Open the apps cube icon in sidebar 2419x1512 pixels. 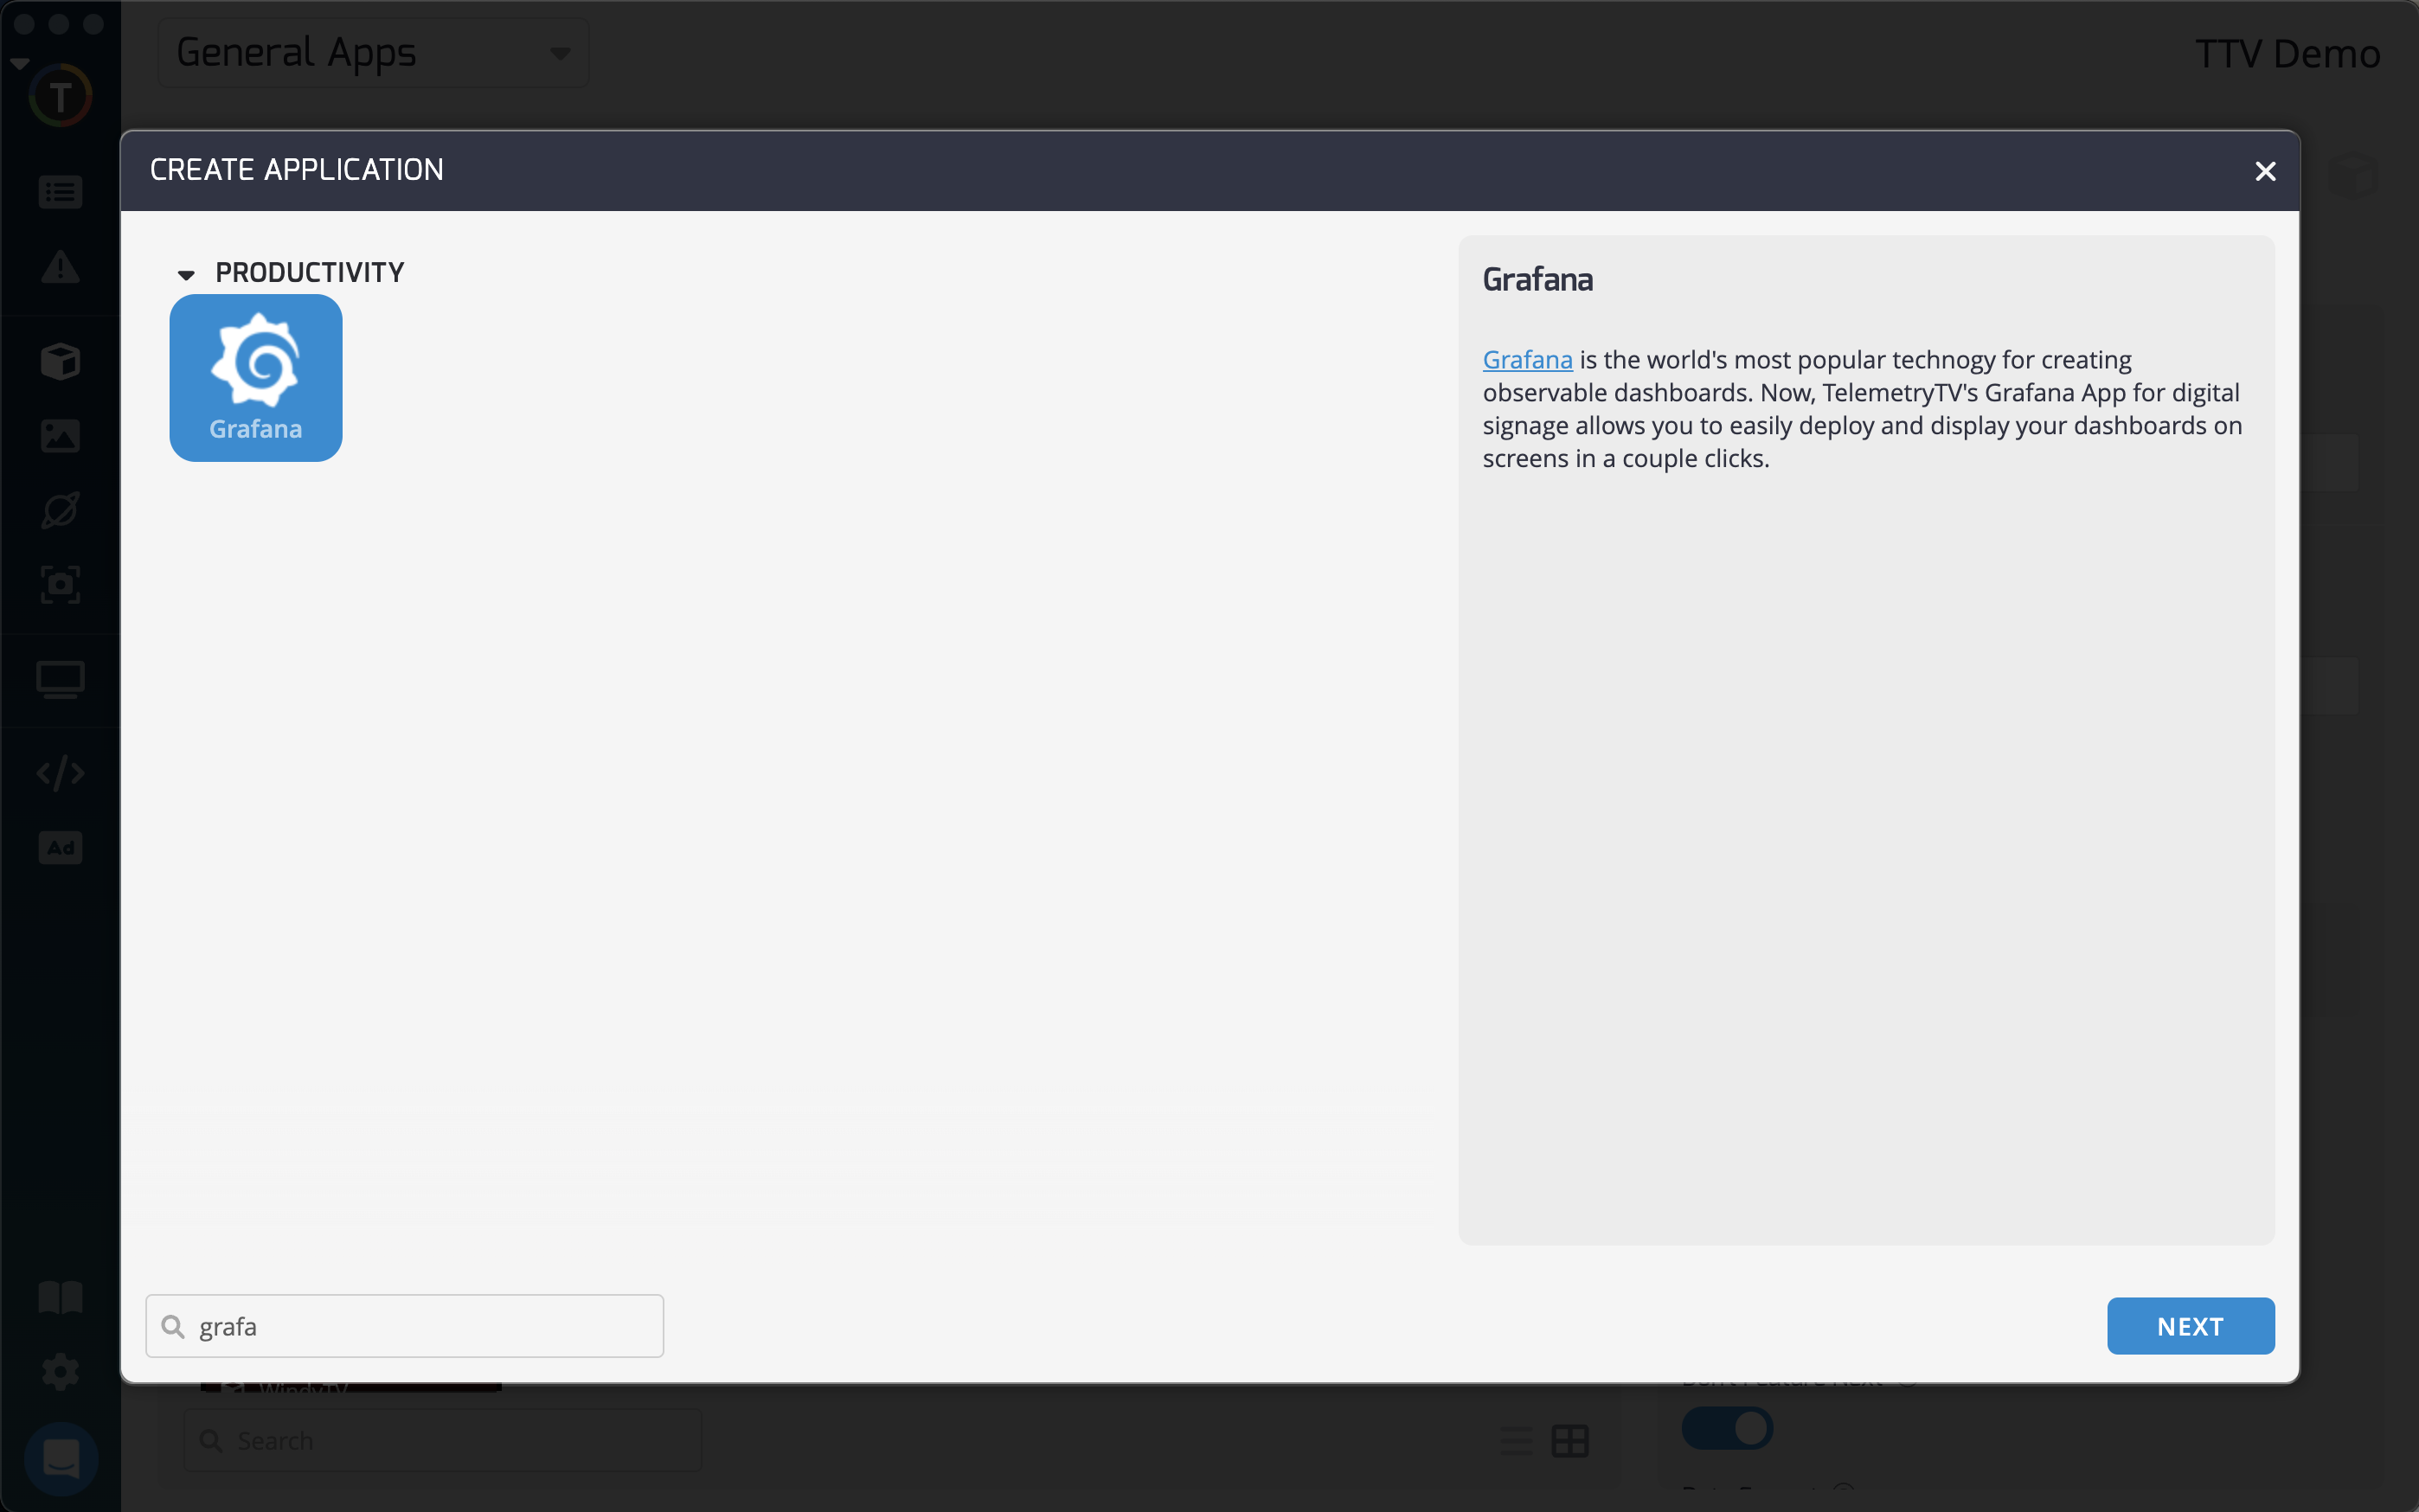click(x=60, y=361)
